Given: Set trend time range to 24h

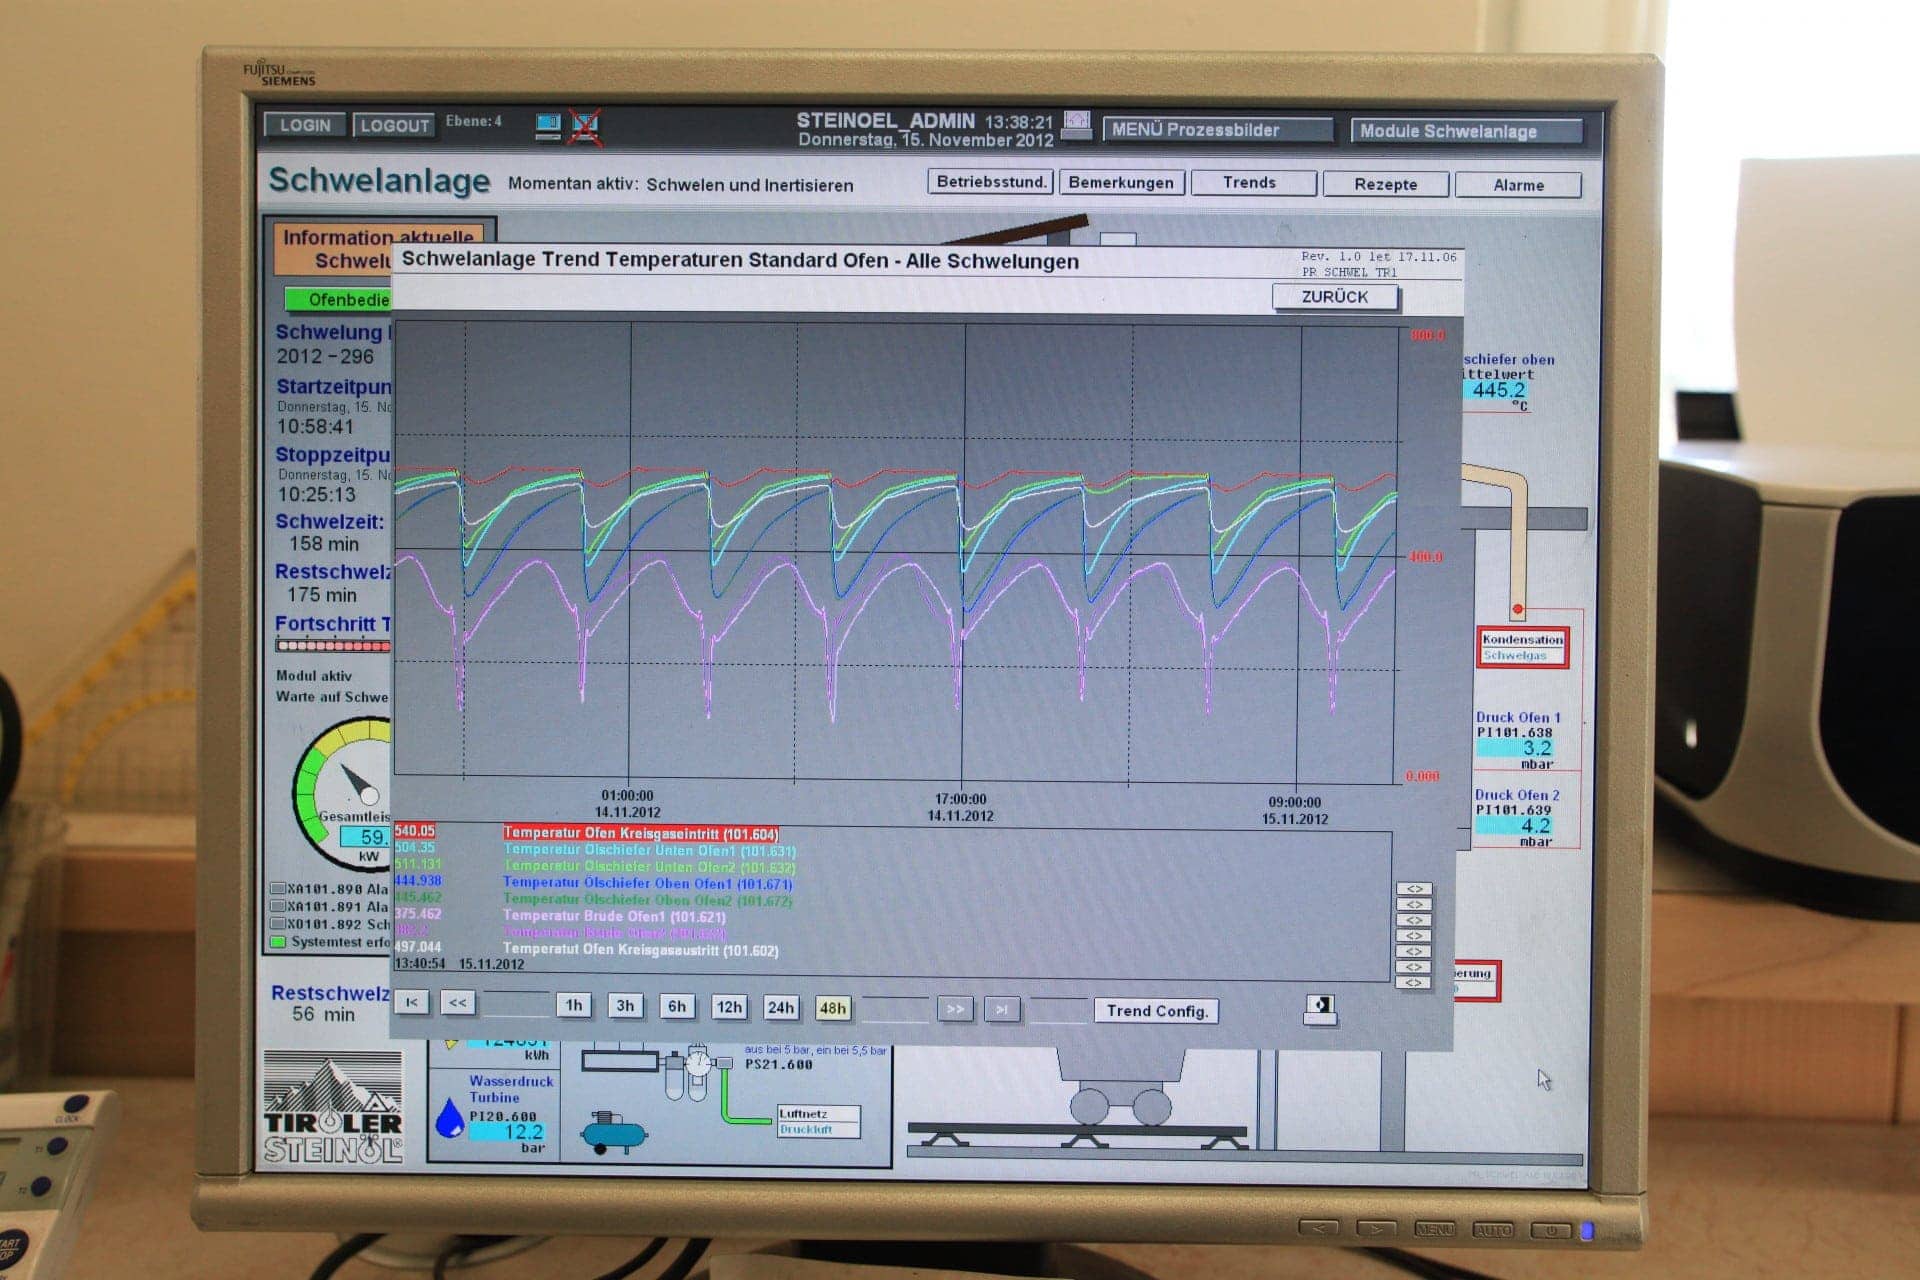Looking at the screenshot, I should click(780, 1007).
